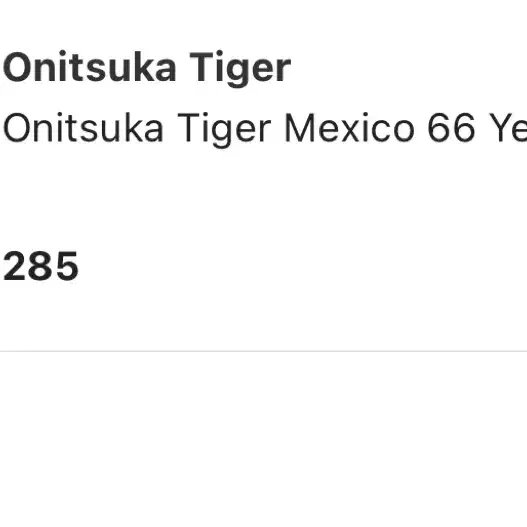Click the capital T of bold Tiger heading
The image size is (527, 527).
click(x=202, y=67)
